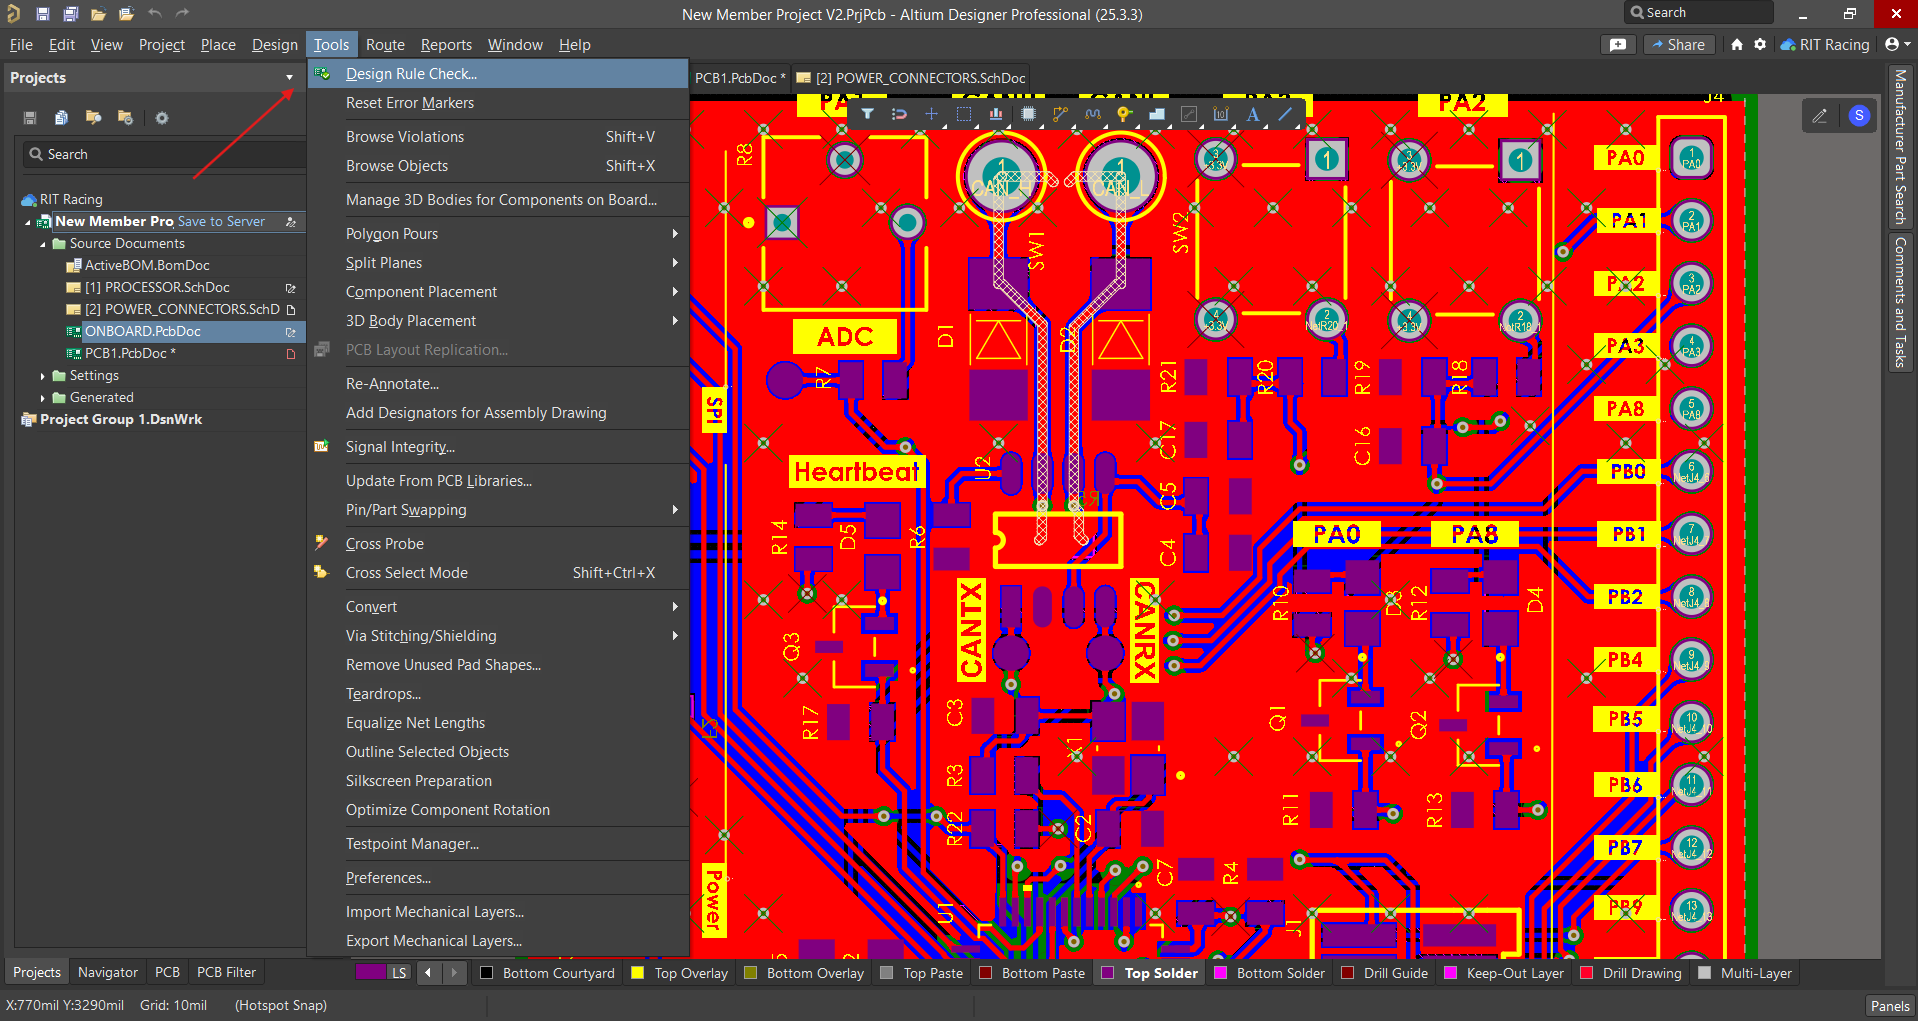The width and height of the screenshot is (1918, 1021).
Task: Select the Selection Filter funnel icon
Action: 867,114
